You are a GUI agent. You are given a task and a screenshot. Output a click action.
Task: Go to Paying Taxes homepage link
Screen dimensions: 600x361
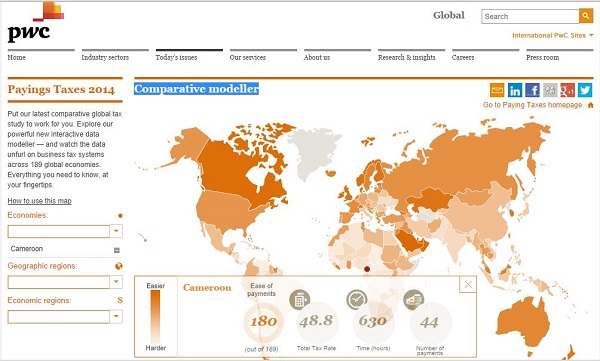(x=532, y=105)
